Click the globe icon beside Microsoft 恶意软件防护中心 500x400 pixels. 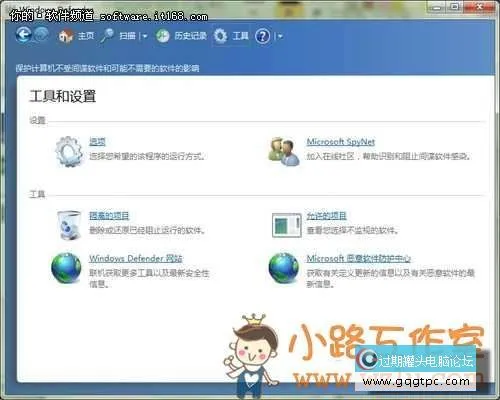coord(284,268)
